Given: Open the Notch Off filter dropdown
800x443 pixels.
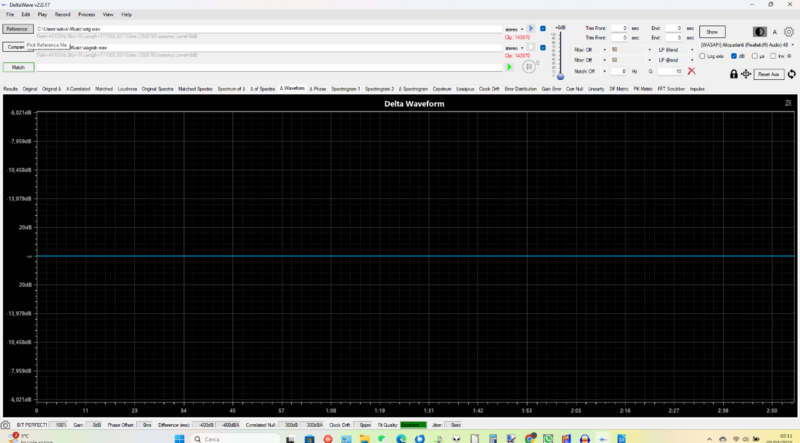Looking at the screenshot, I should pyautogui.click(x=588, y=71).
